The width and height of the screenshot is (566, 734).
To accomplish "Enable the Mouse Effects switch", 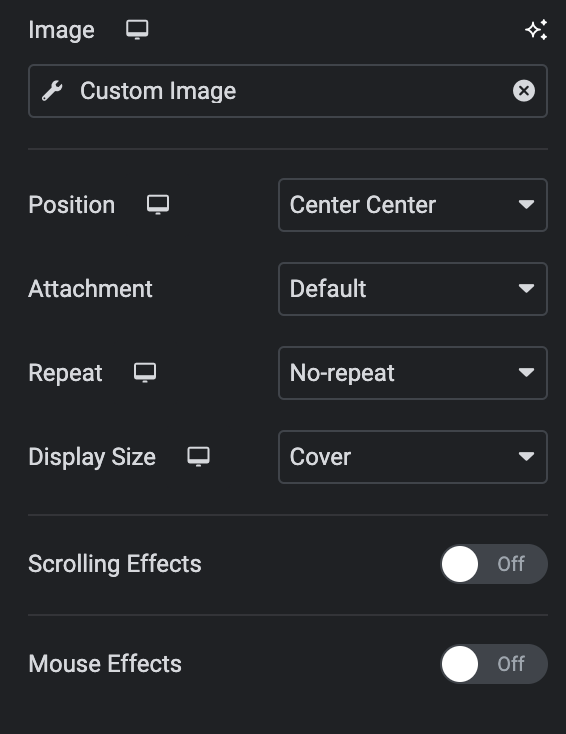I will [x=494, y=664].
